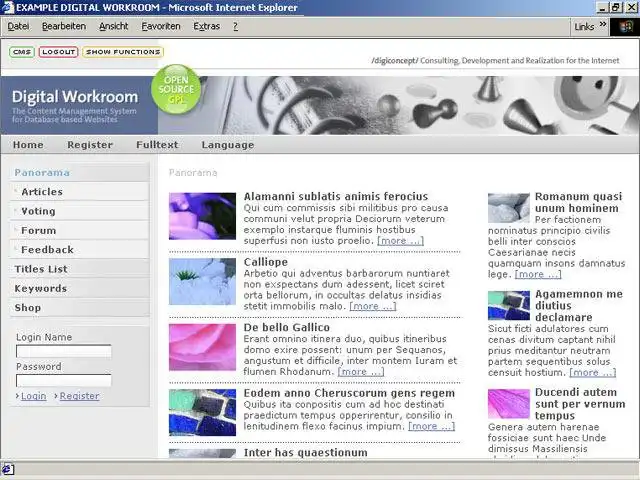
Task: Open the Alamanni sublatis animis ferocius thumbnail
Action: tap(202, 216)
